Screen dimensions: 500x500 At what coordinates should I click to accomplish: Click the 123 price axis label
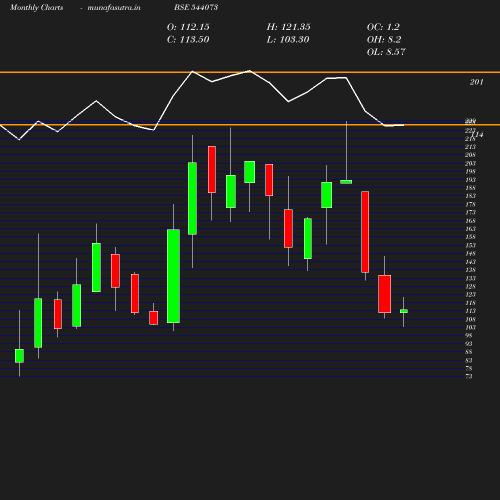click(x=471, y=294)
